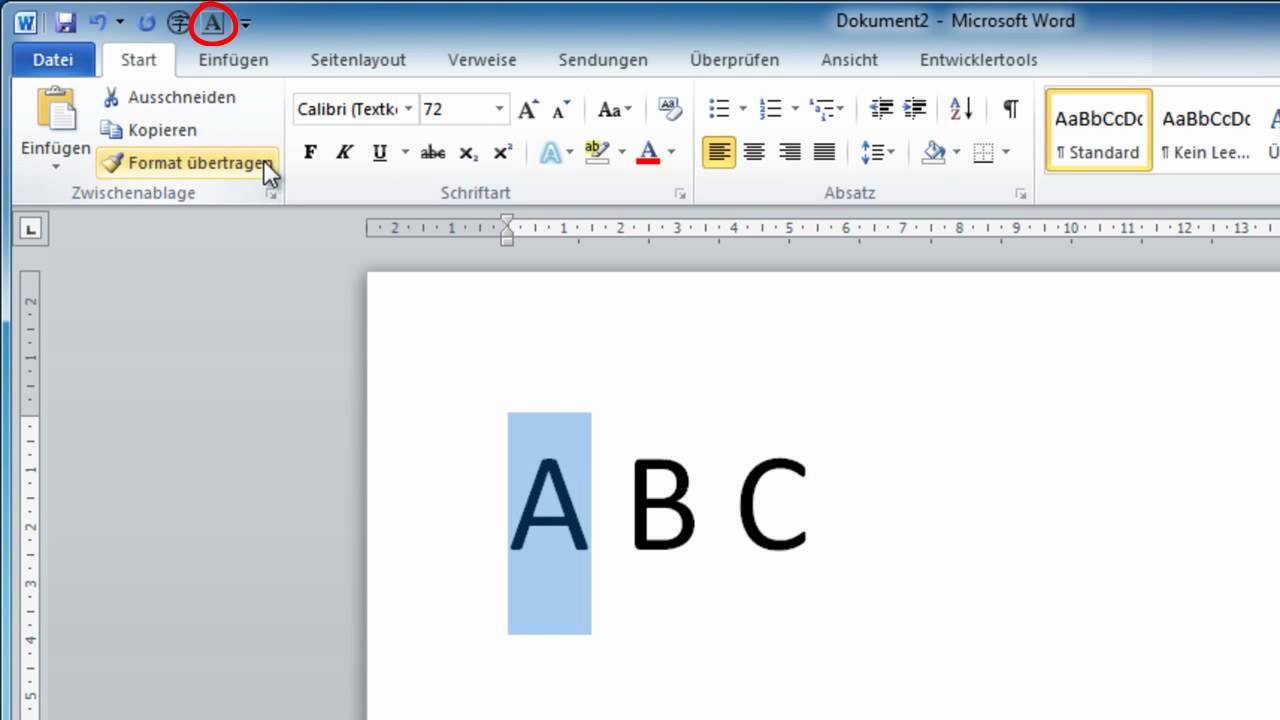This screenshot has height=720, width=1280.
Task: Click the tab selector L button by the ruler
Action: tap(31, 230)
